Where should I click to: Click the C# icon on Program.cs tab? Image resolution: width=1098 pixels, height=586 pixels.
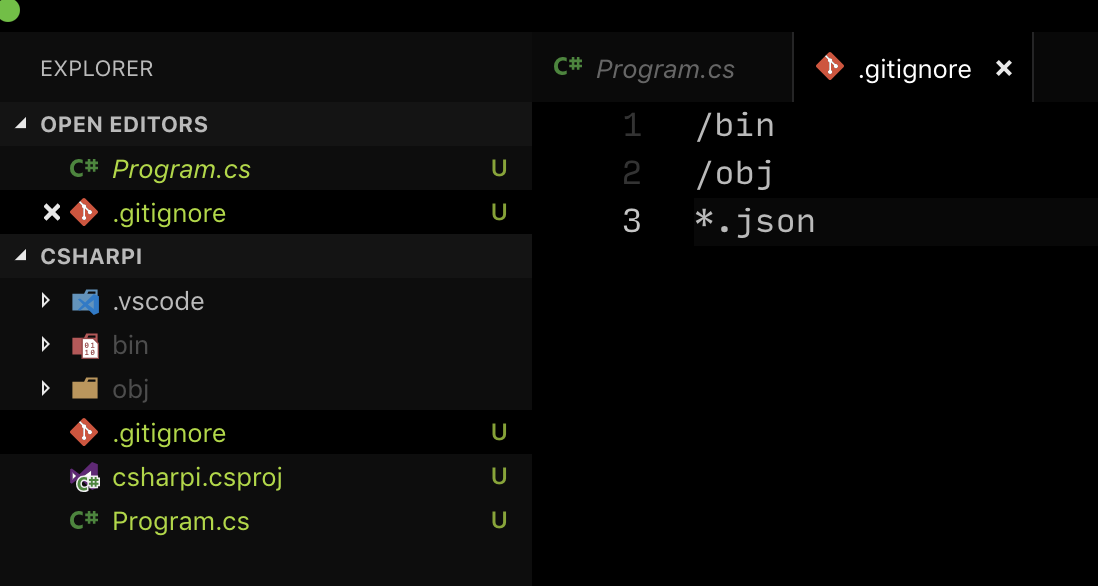pos(568,68)
